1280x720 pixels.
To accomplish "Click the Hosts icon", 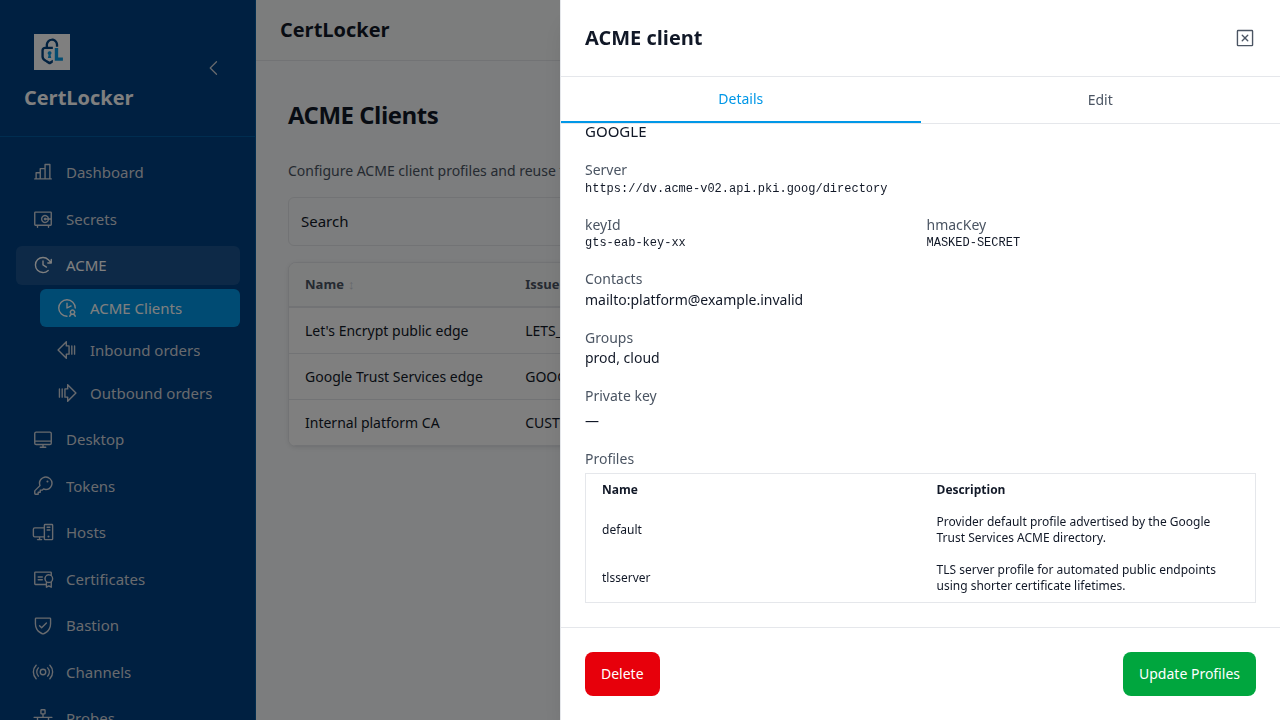I will tap(43, 532).
